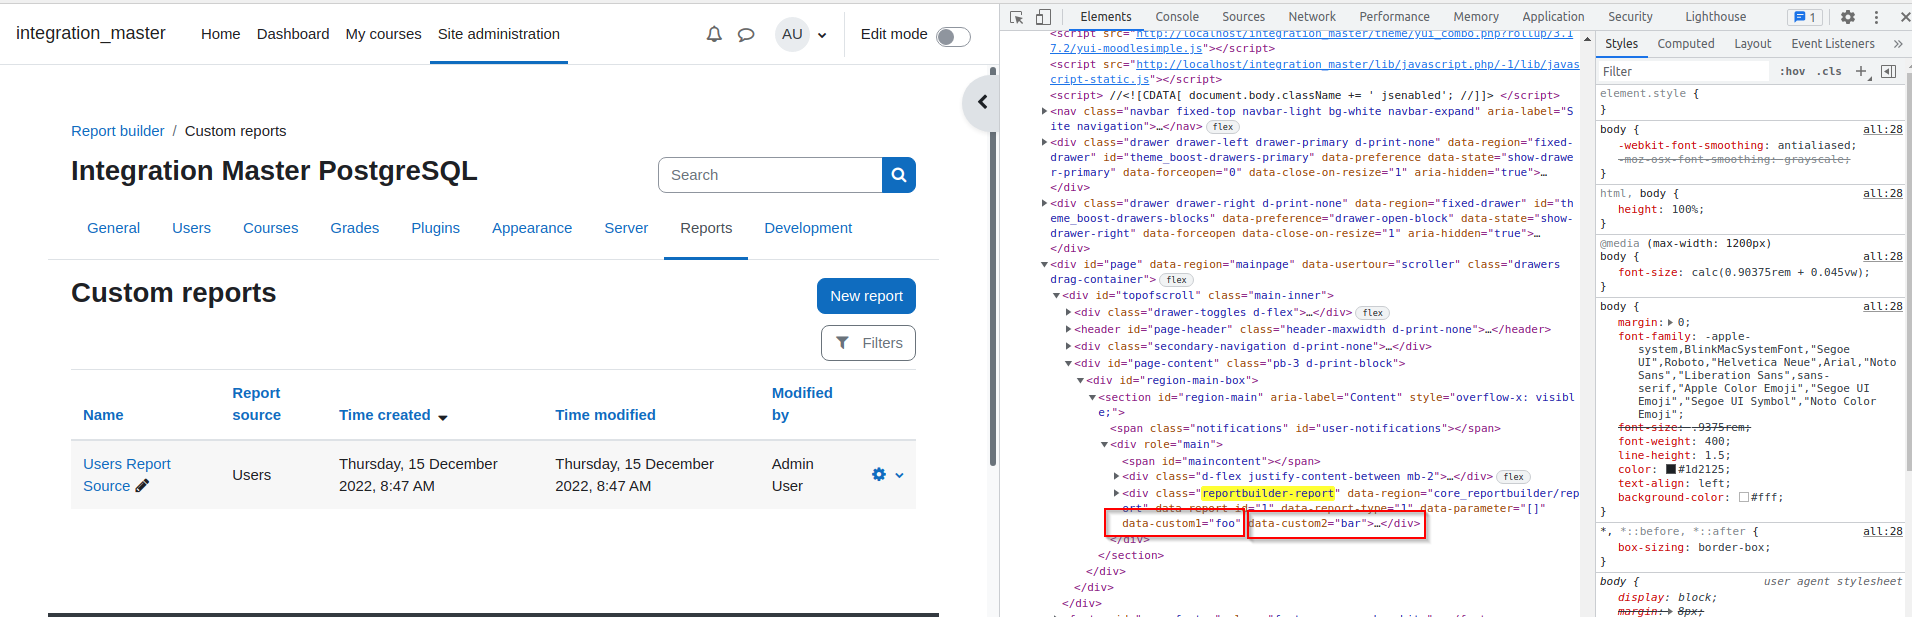Collapse the div id=page node

pos(1044,265)
